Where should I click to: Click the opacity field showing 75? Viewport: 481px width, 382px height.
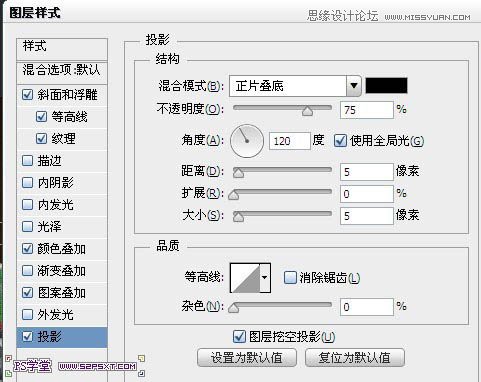tap(367, 110)
